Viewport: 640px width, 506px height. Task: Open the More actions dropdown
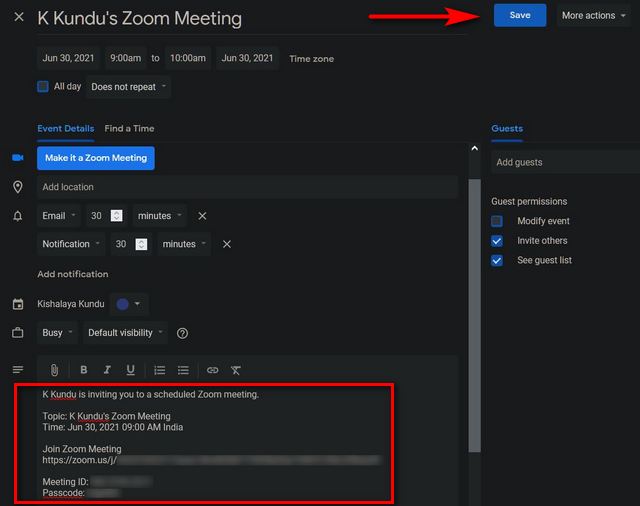point(593,16)
